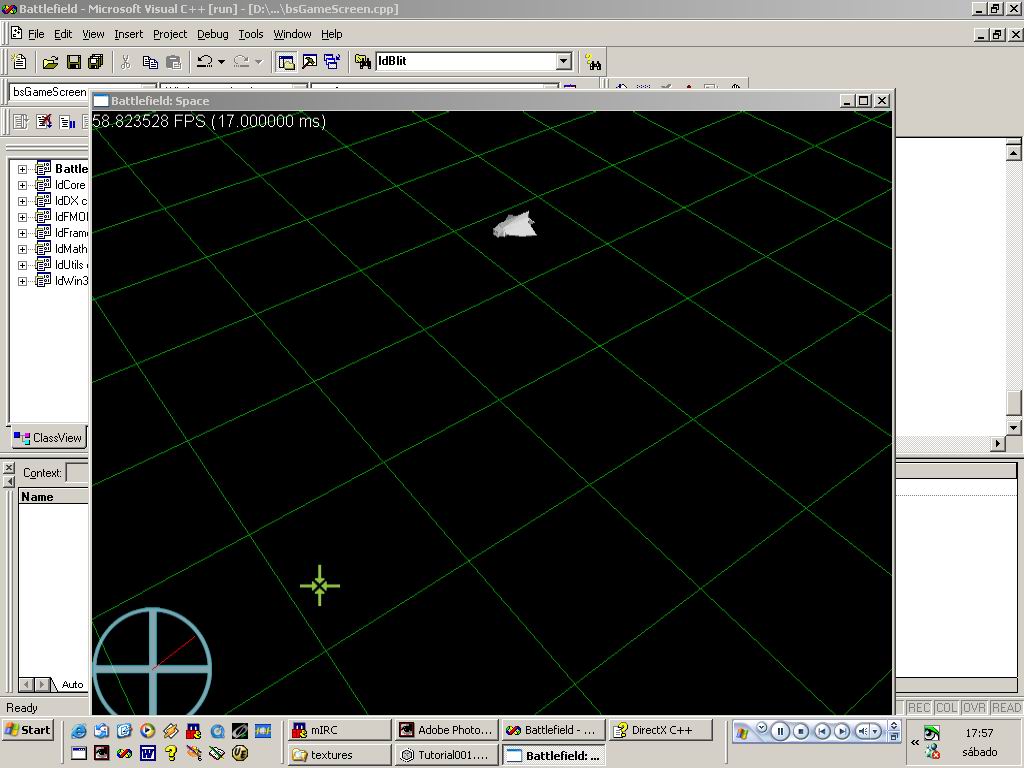The width and height of the screenshot is (1024, 768).
Task: Open the Redo history dropdown arrow
Action: [258, 62]
